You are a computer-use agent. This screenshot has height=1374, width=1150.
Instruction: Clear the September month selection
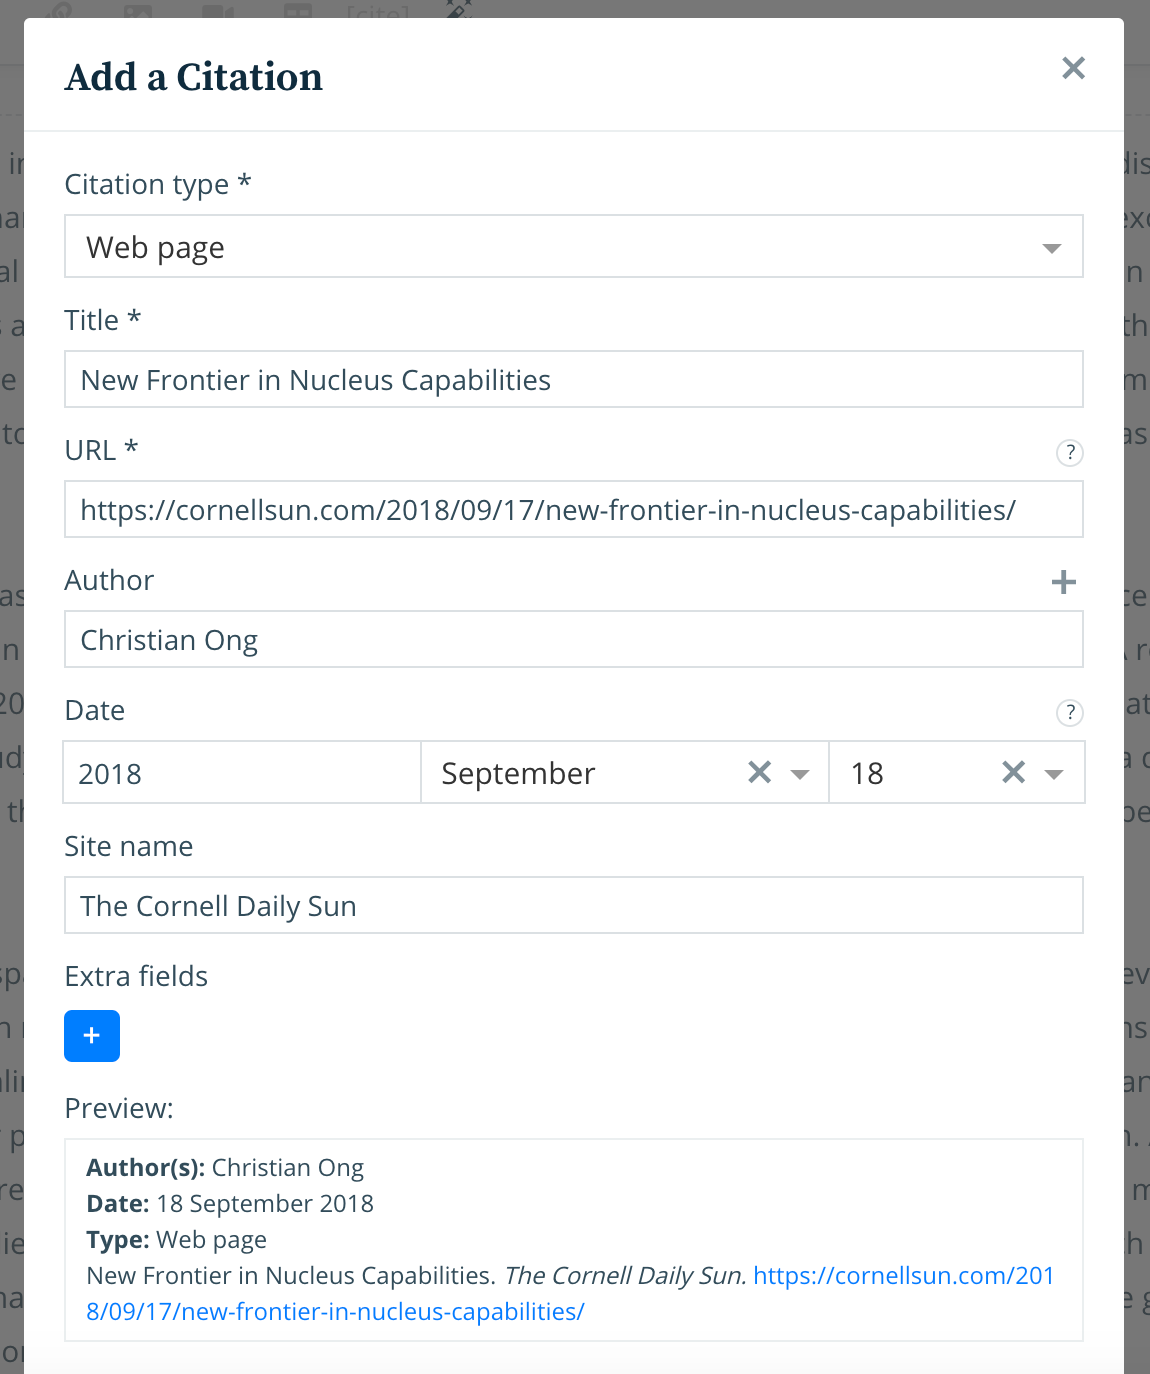pyautogui.click(x=760, y=772)
